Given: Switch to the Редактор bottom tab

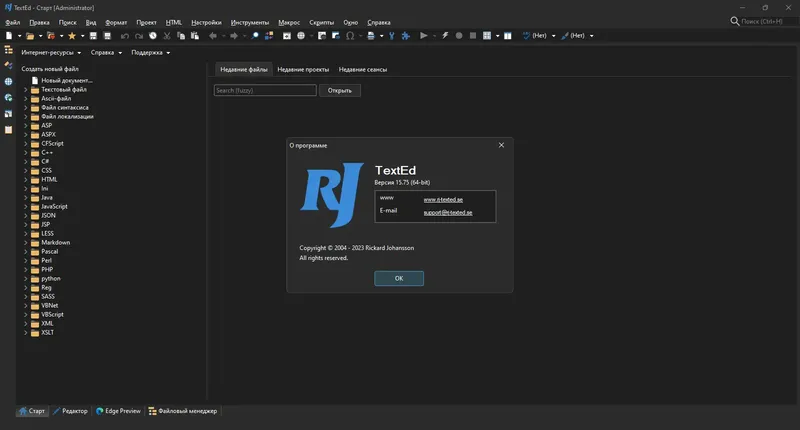Looking at the screenshot, I should (70, 411).
